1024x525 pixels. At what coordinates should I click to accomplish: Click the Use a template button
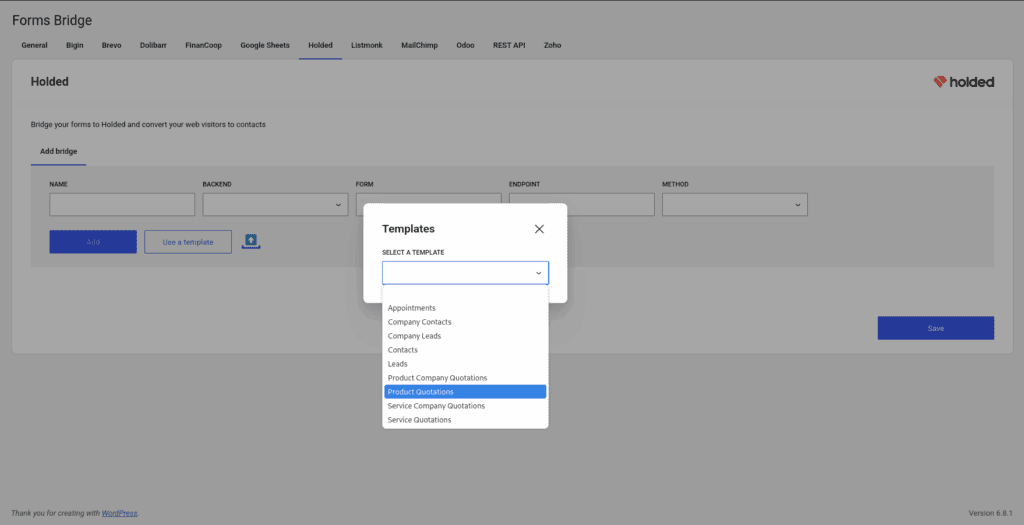coord(188,242)
